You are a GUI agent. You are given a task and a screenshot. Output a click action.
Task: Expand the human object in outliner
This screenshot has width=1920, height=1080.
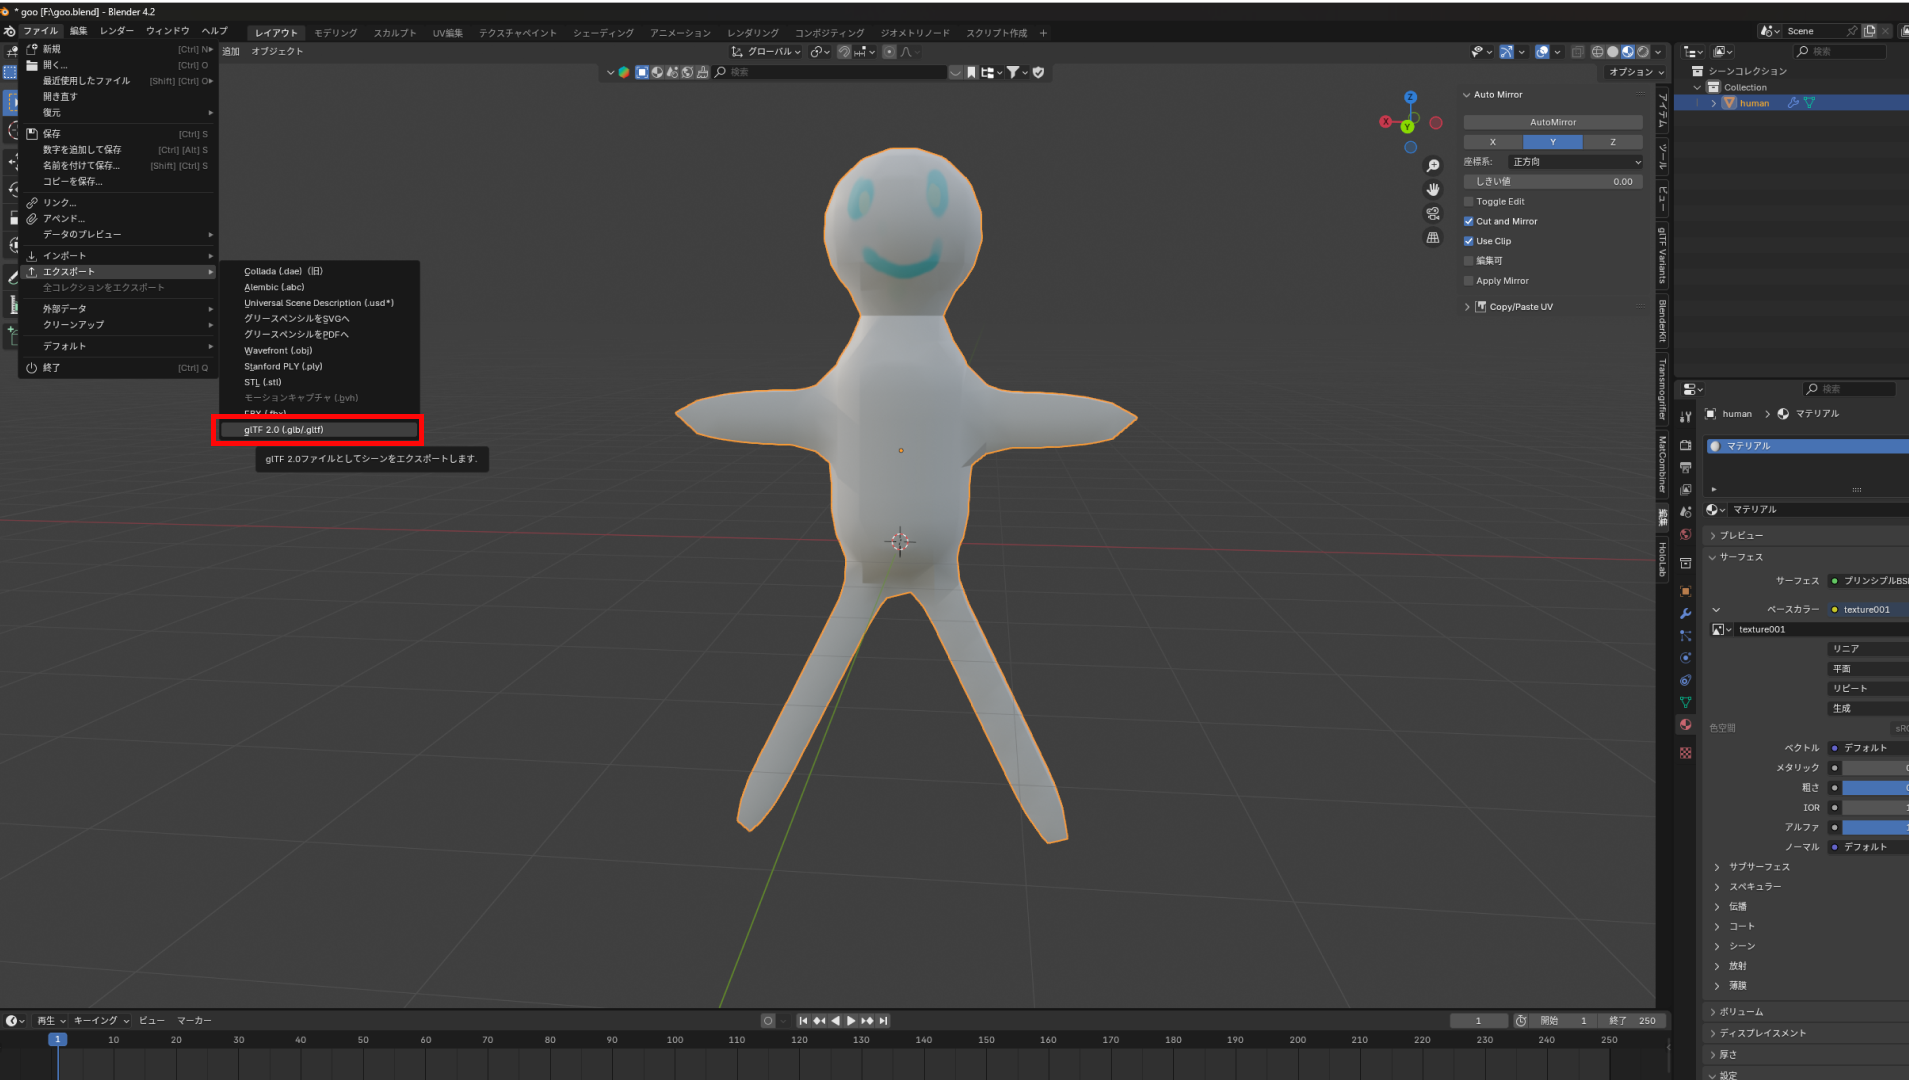coord(1713,103)
